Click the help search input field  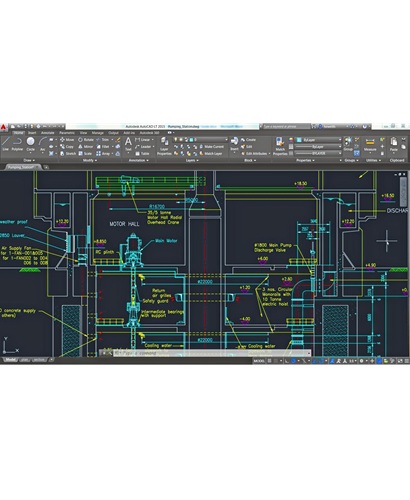pyautogui.click(x=286, y=127)
